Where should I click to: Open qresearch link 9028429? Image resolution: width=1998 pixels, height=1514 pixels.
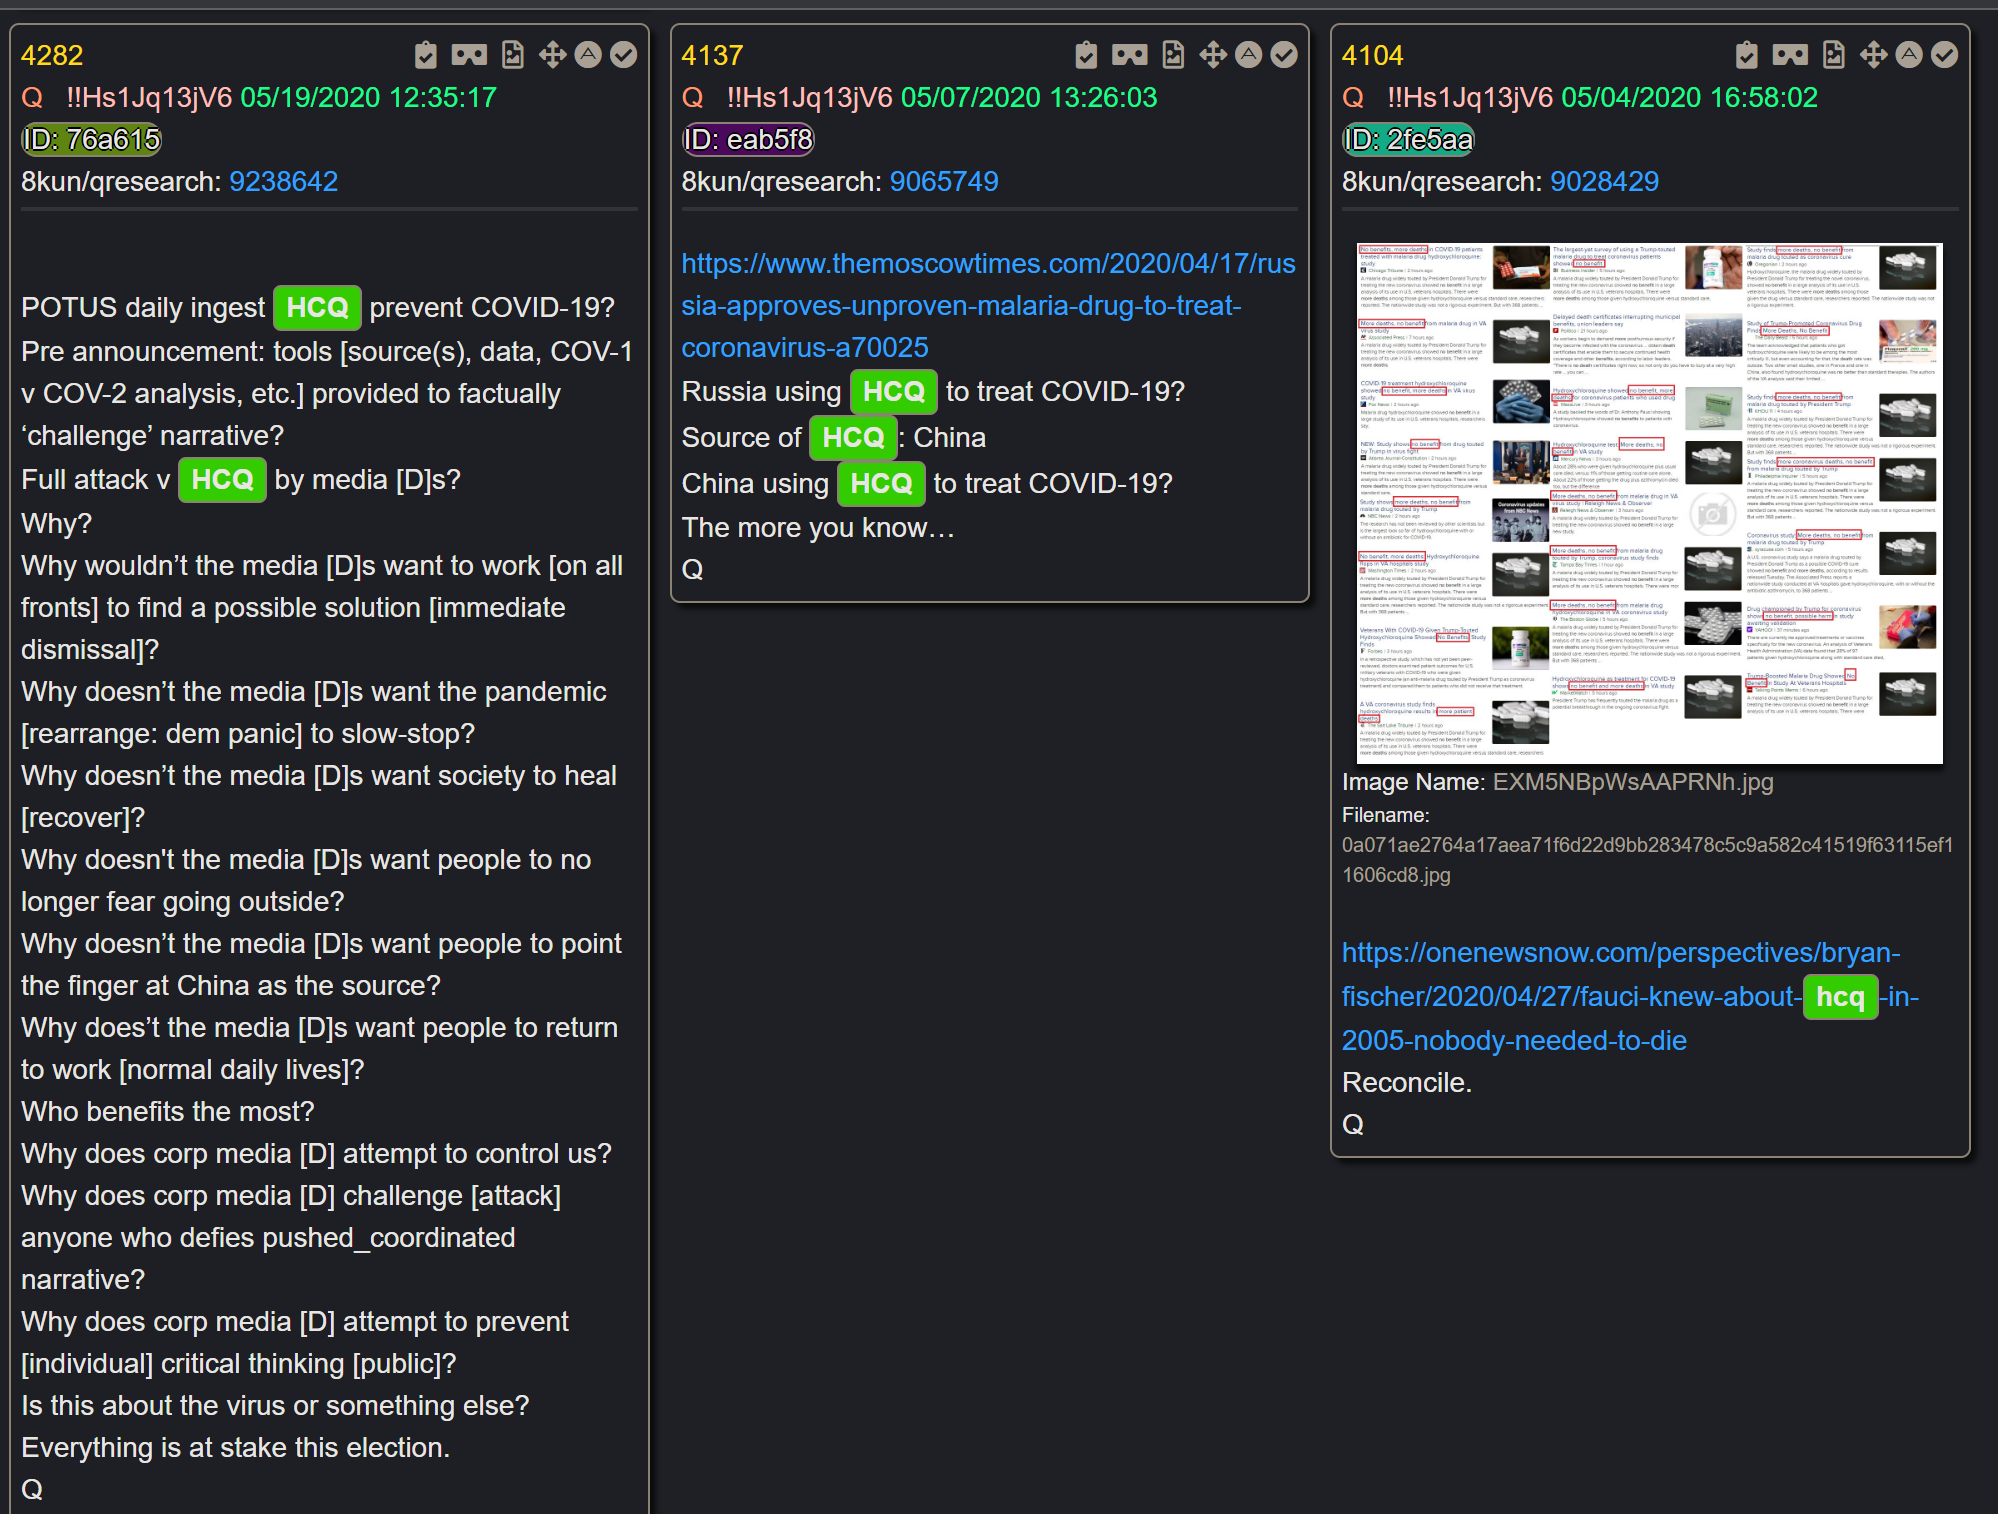point(1604,182)
